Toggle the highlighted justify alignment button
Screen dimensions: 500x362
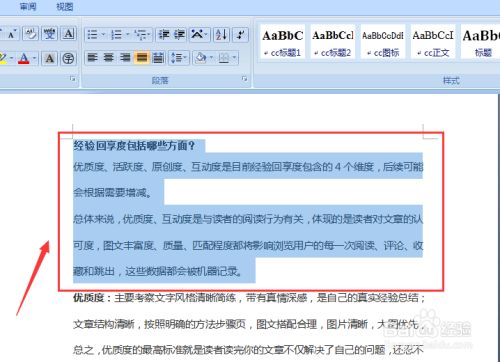click(142, 58)
